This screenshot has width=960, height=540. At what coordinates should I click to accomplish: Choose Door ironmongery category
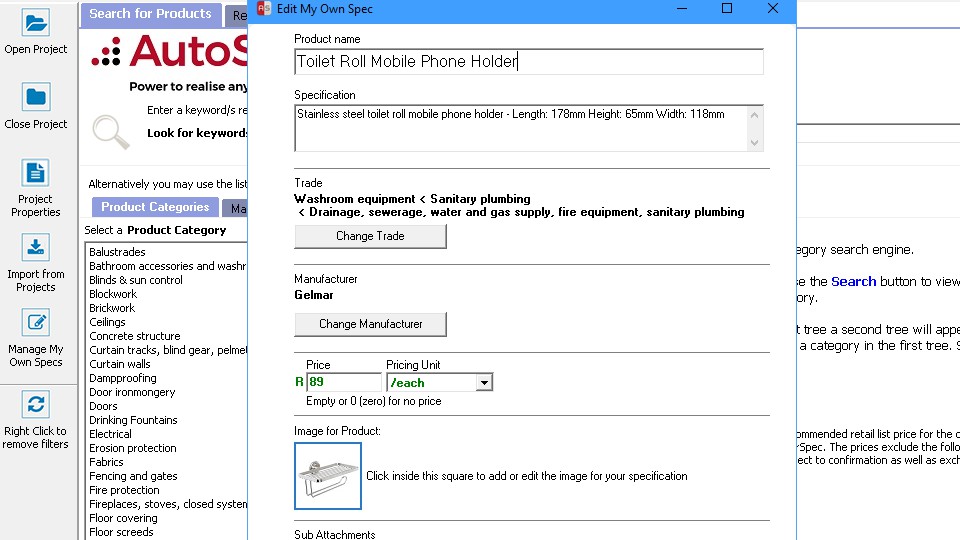tap(132, 392)
